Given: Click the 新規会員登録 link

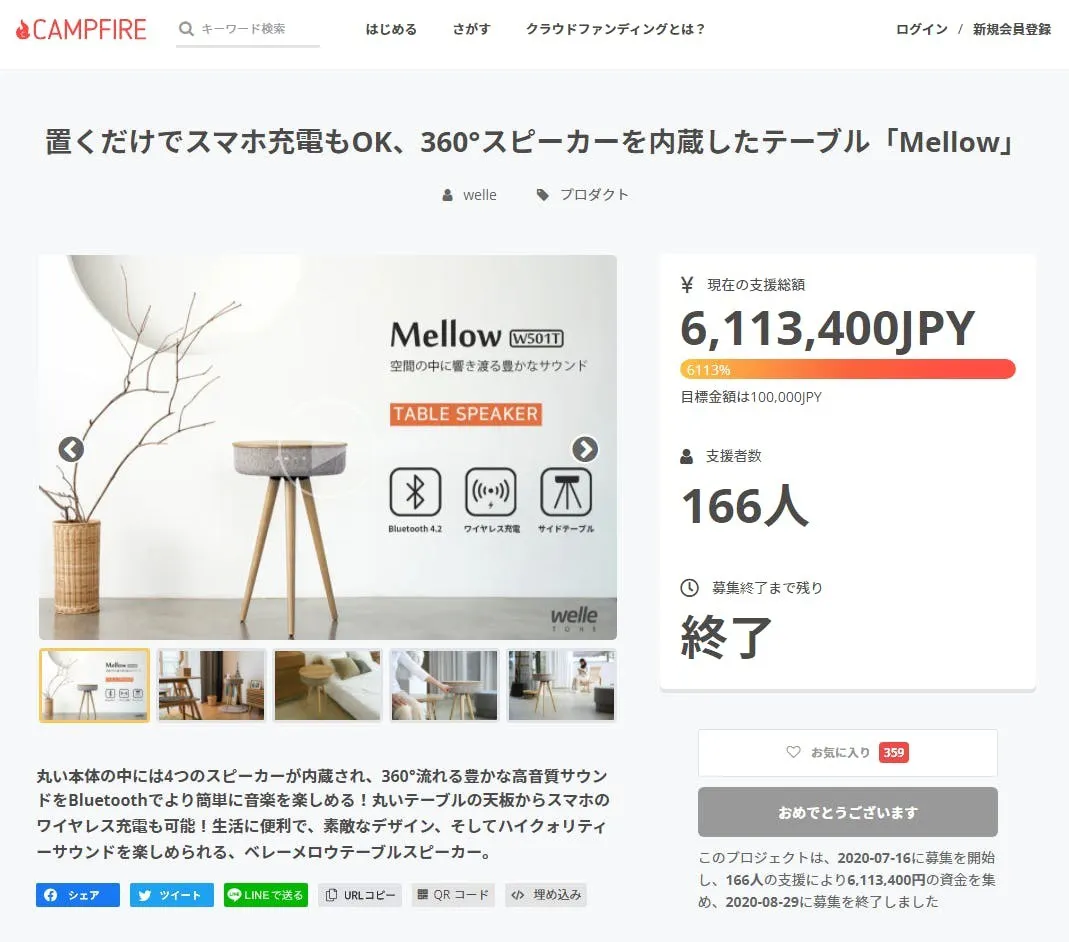Looking at the screenshot, I should [1012, 29].
